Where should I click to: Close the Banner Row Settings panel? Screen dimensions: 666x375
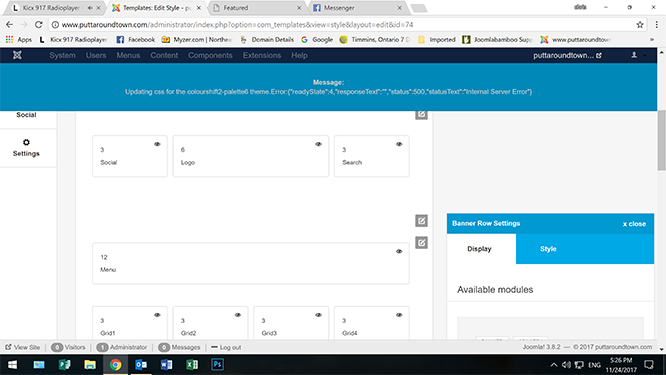634,224
